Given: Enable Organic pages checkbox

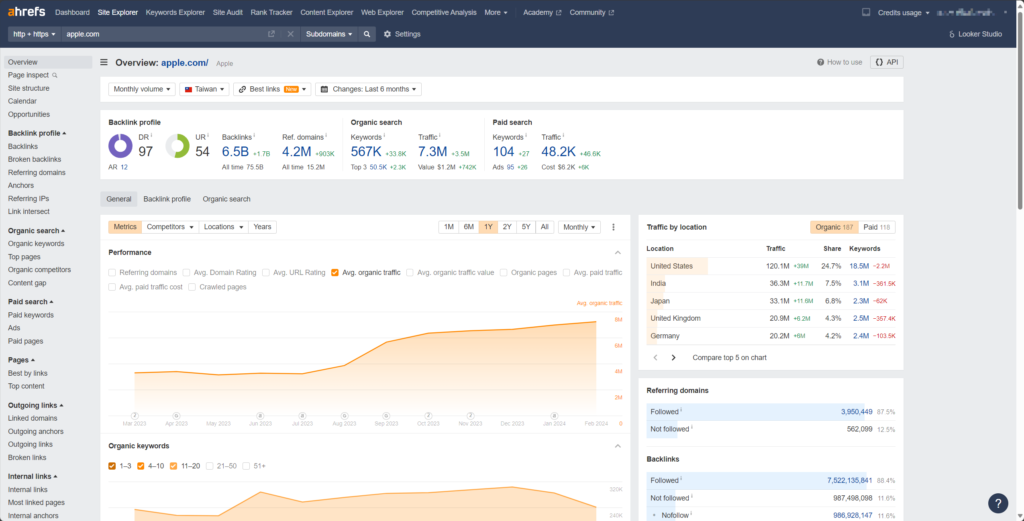Looking at the screenshot, I should click(x=504, y=272).
